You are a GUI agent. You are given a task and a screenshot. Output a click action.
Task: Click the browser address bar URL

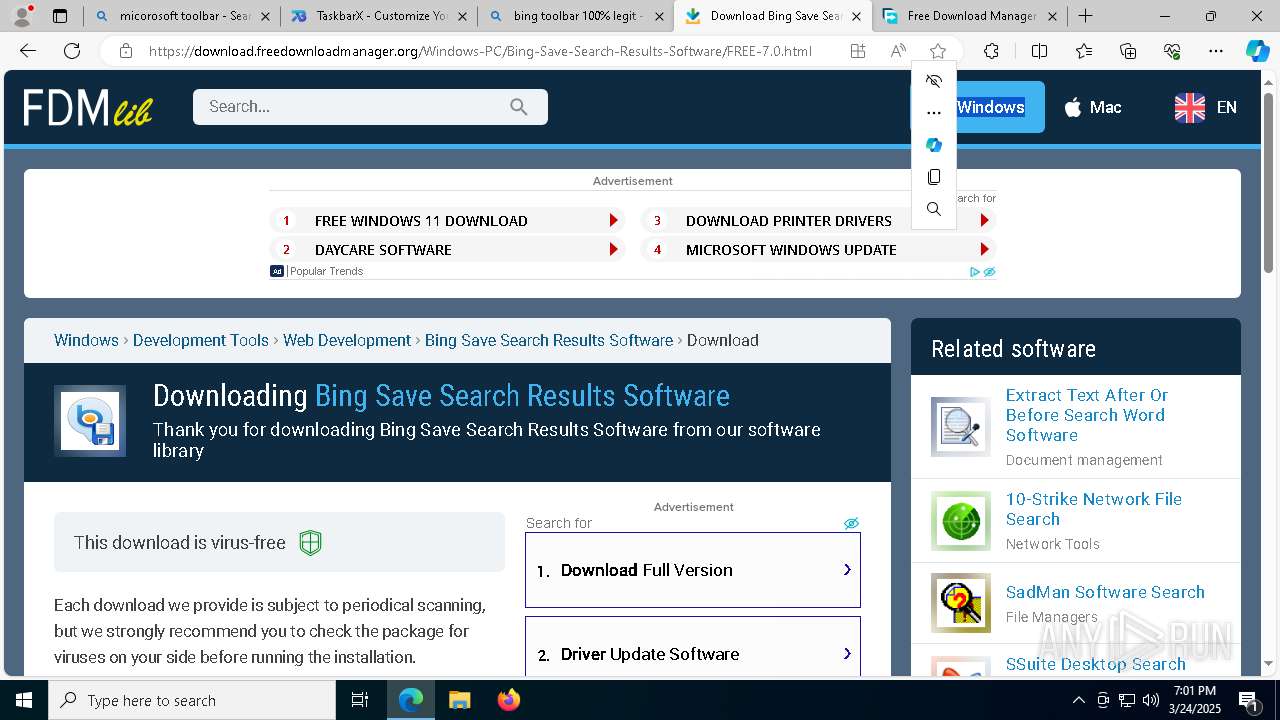point(480,51)
